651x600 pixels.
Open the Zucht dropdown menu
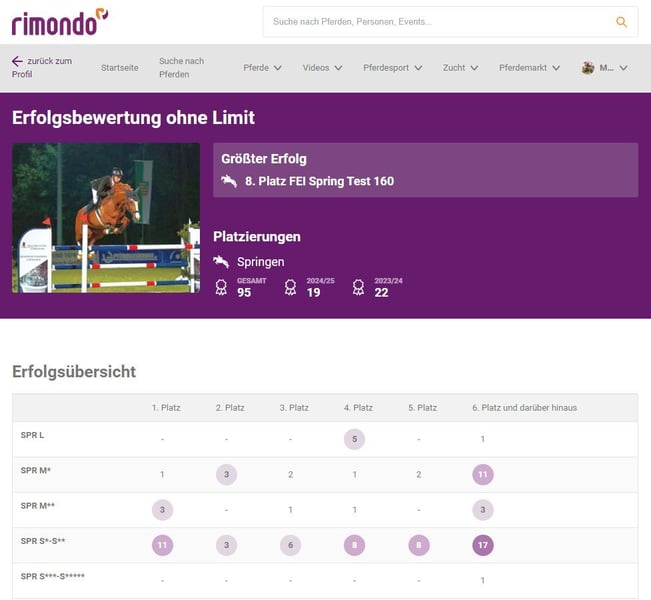pyautogui.click(x=461, y=68)
